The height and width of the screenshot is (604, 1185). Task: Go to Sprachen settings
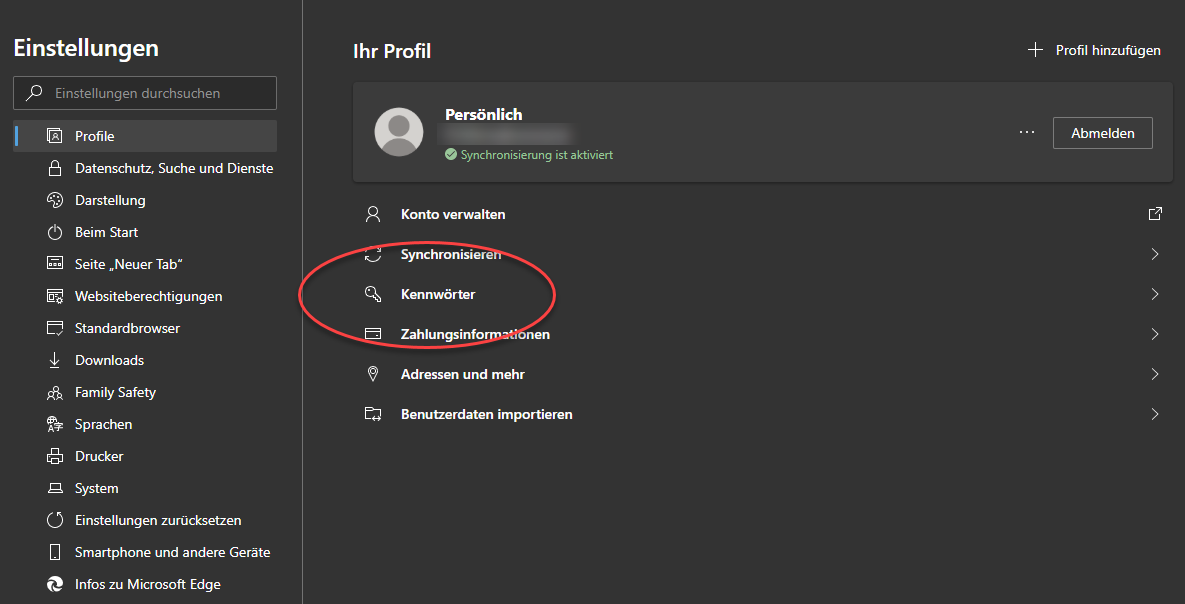tap(103, 424)
